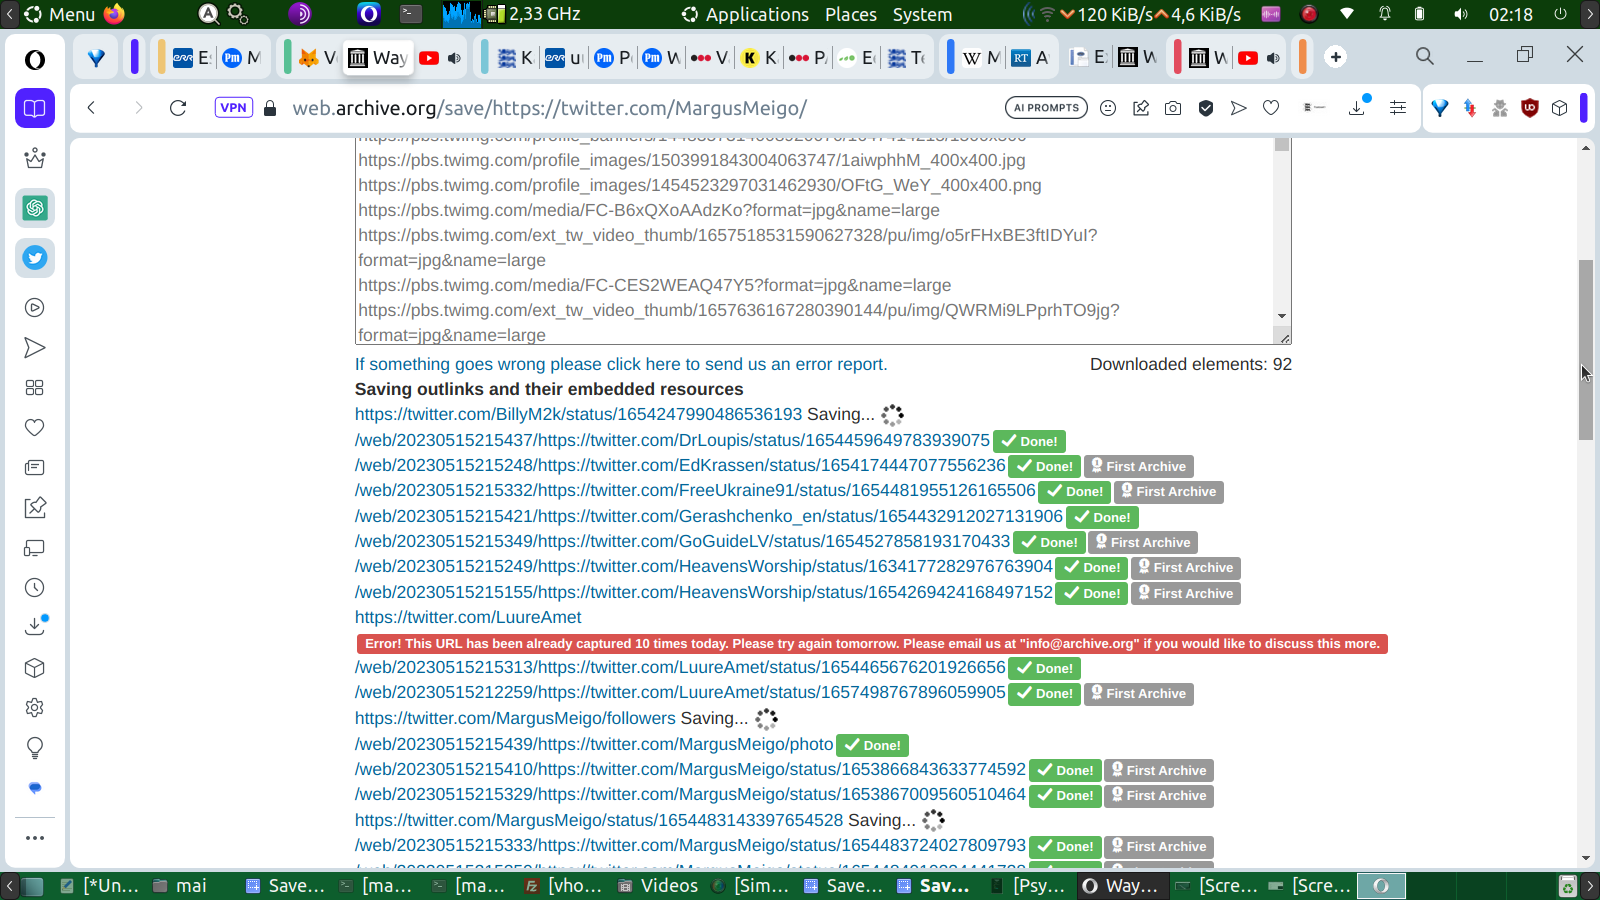Open the archived MargusMeigo photo link
This screenshot has height=900, width=1600.
tap(594, 744)
